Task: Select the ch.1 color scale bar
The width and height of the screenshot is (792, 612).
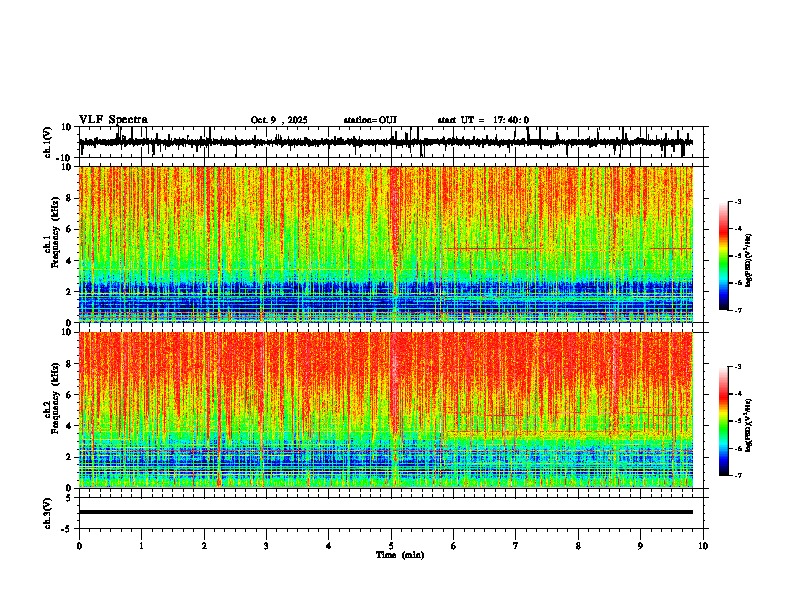Action: tap(723, 256)
